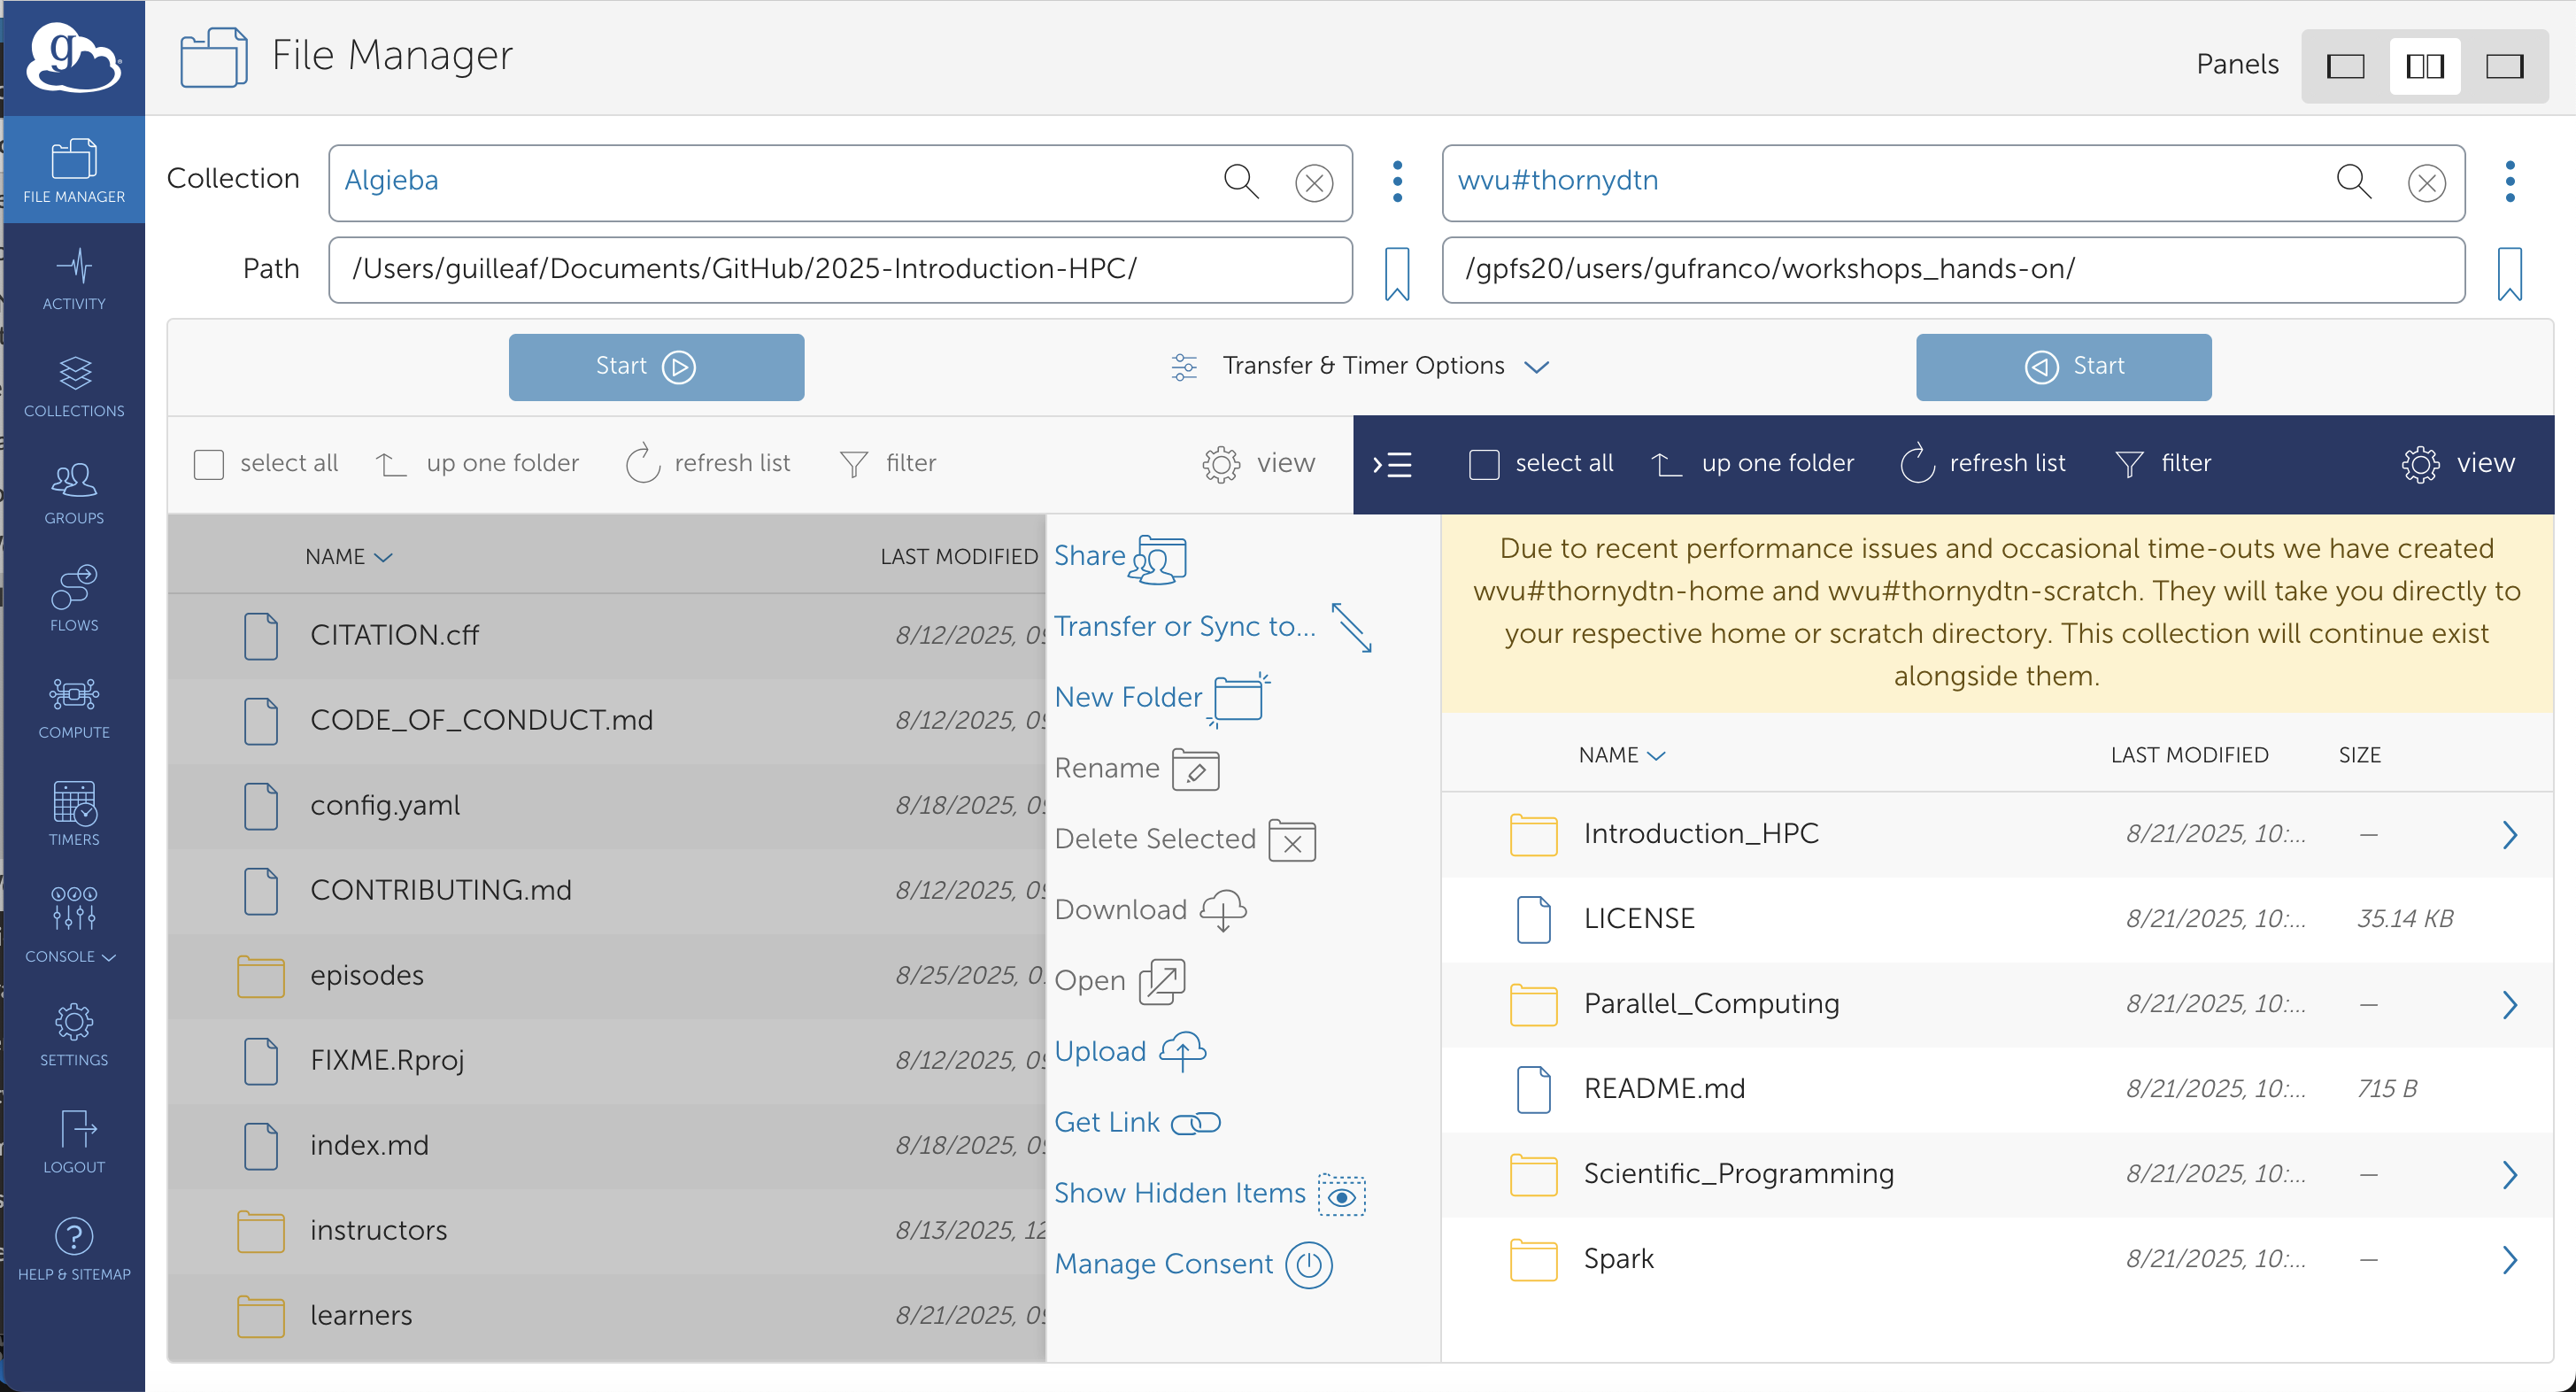Open the Spark folder chevron
The image size is (2576, 1392).
(x=2509, y=1260)
